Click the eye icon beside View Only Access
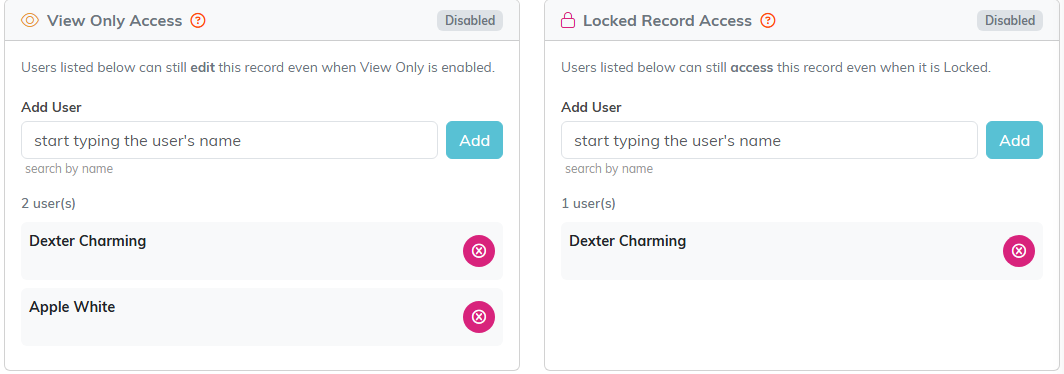The image size is (1064, 374). click(30, 20)
